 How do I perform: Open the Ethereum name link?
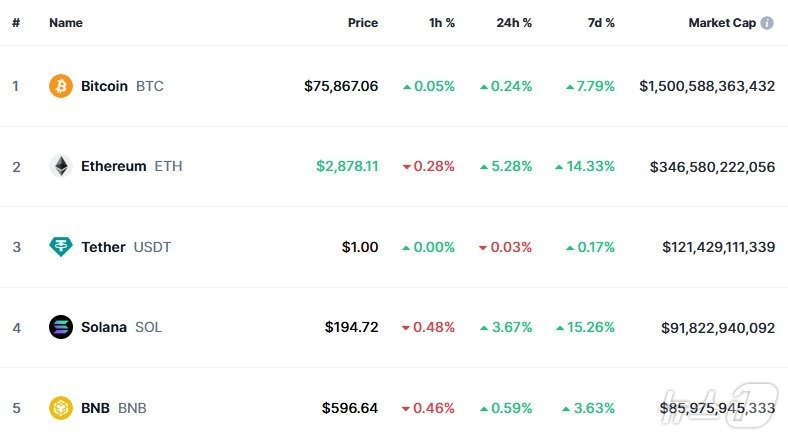[113, 166]
